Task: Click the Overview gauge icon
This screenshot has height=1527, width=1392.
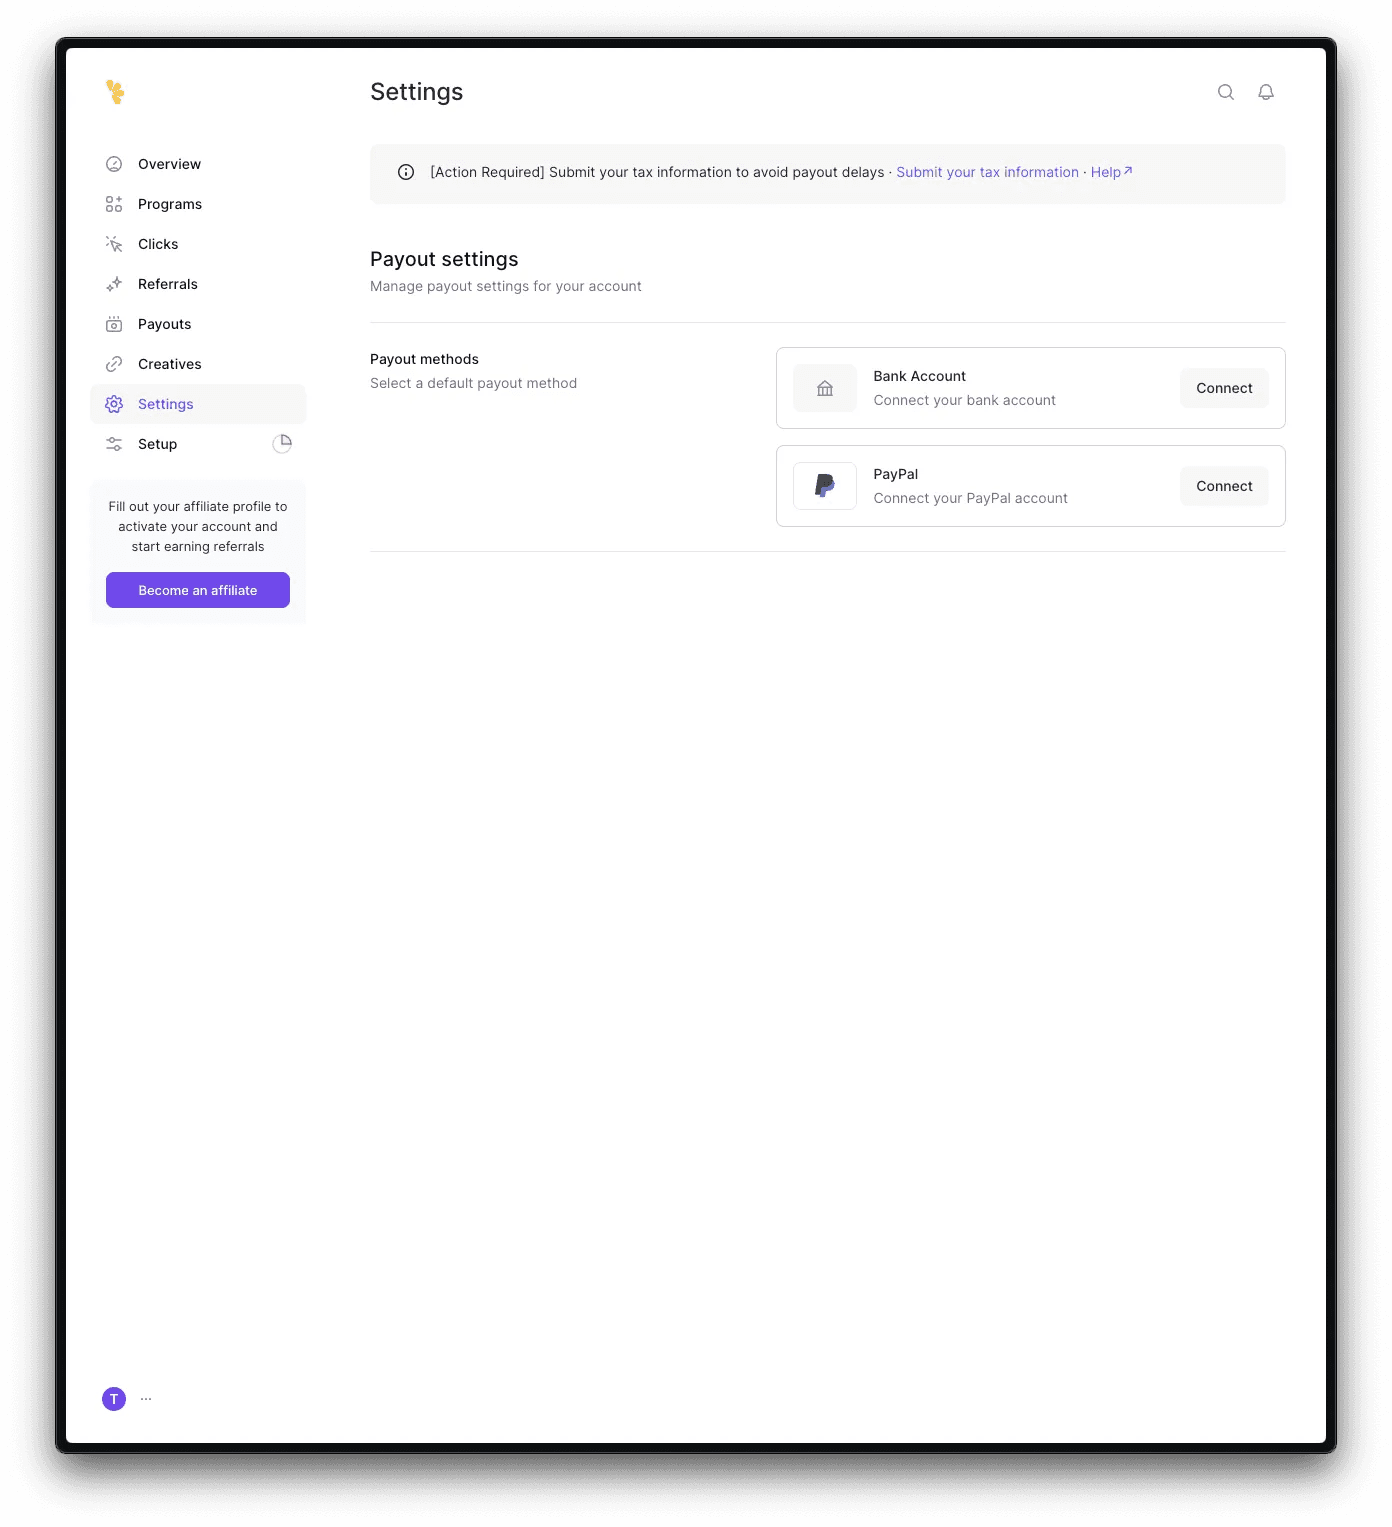Action: (114, 164)
